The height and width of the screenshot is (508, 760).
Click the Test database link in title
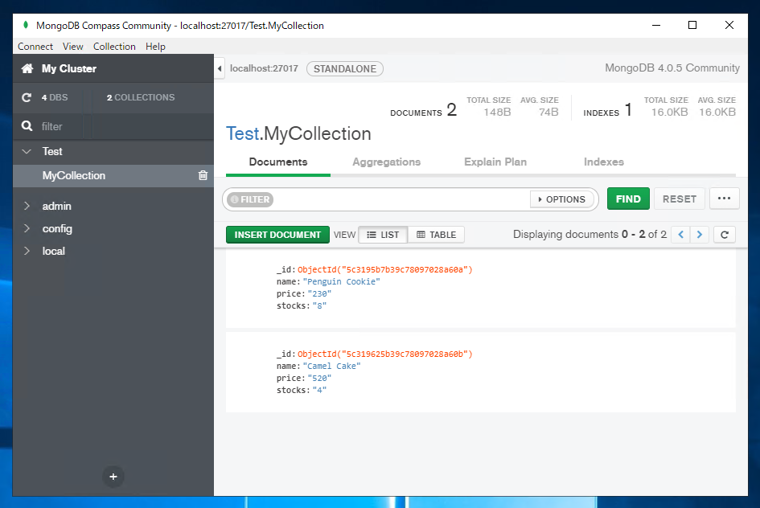coord(242,134)
